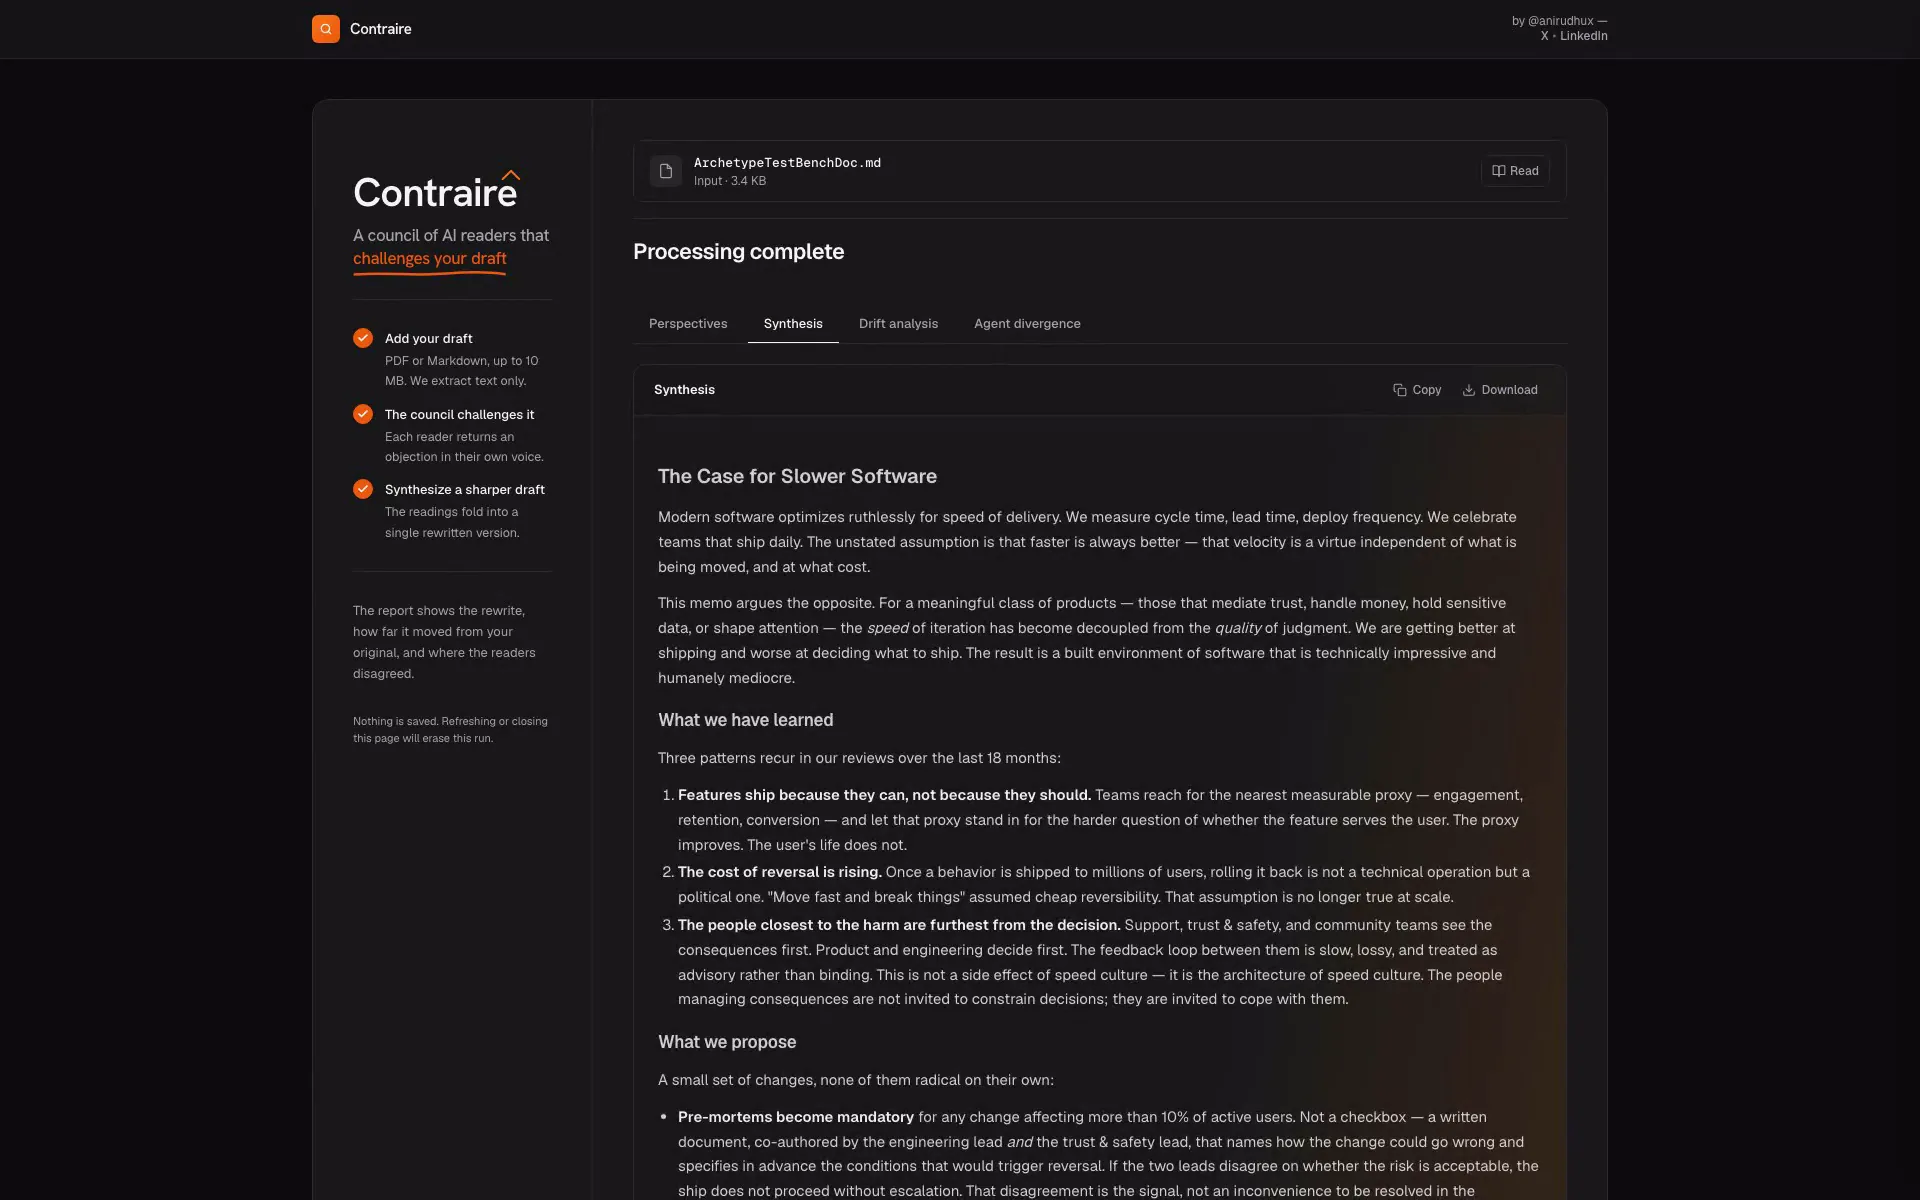Click the by @anirudhux credit text
This screenshot has height=1200, width=1920.
pyautogui.click(x=1559, y=21)
